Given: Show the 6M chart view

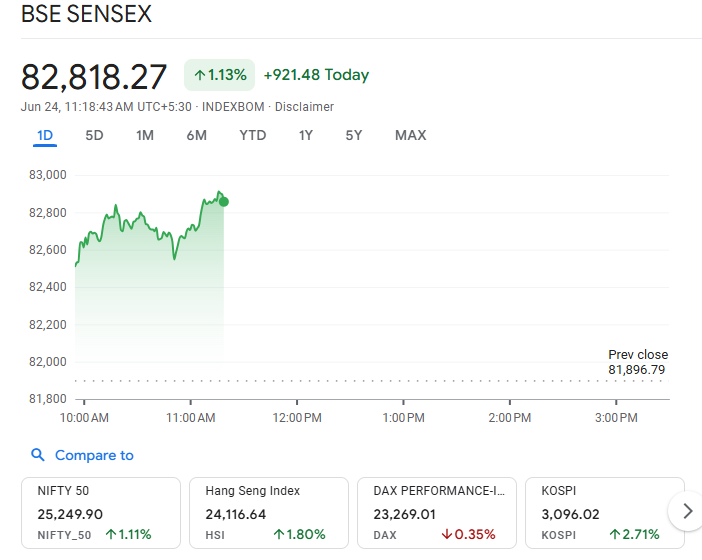Looking at the screenshot, I should click(x=197, y=135).
